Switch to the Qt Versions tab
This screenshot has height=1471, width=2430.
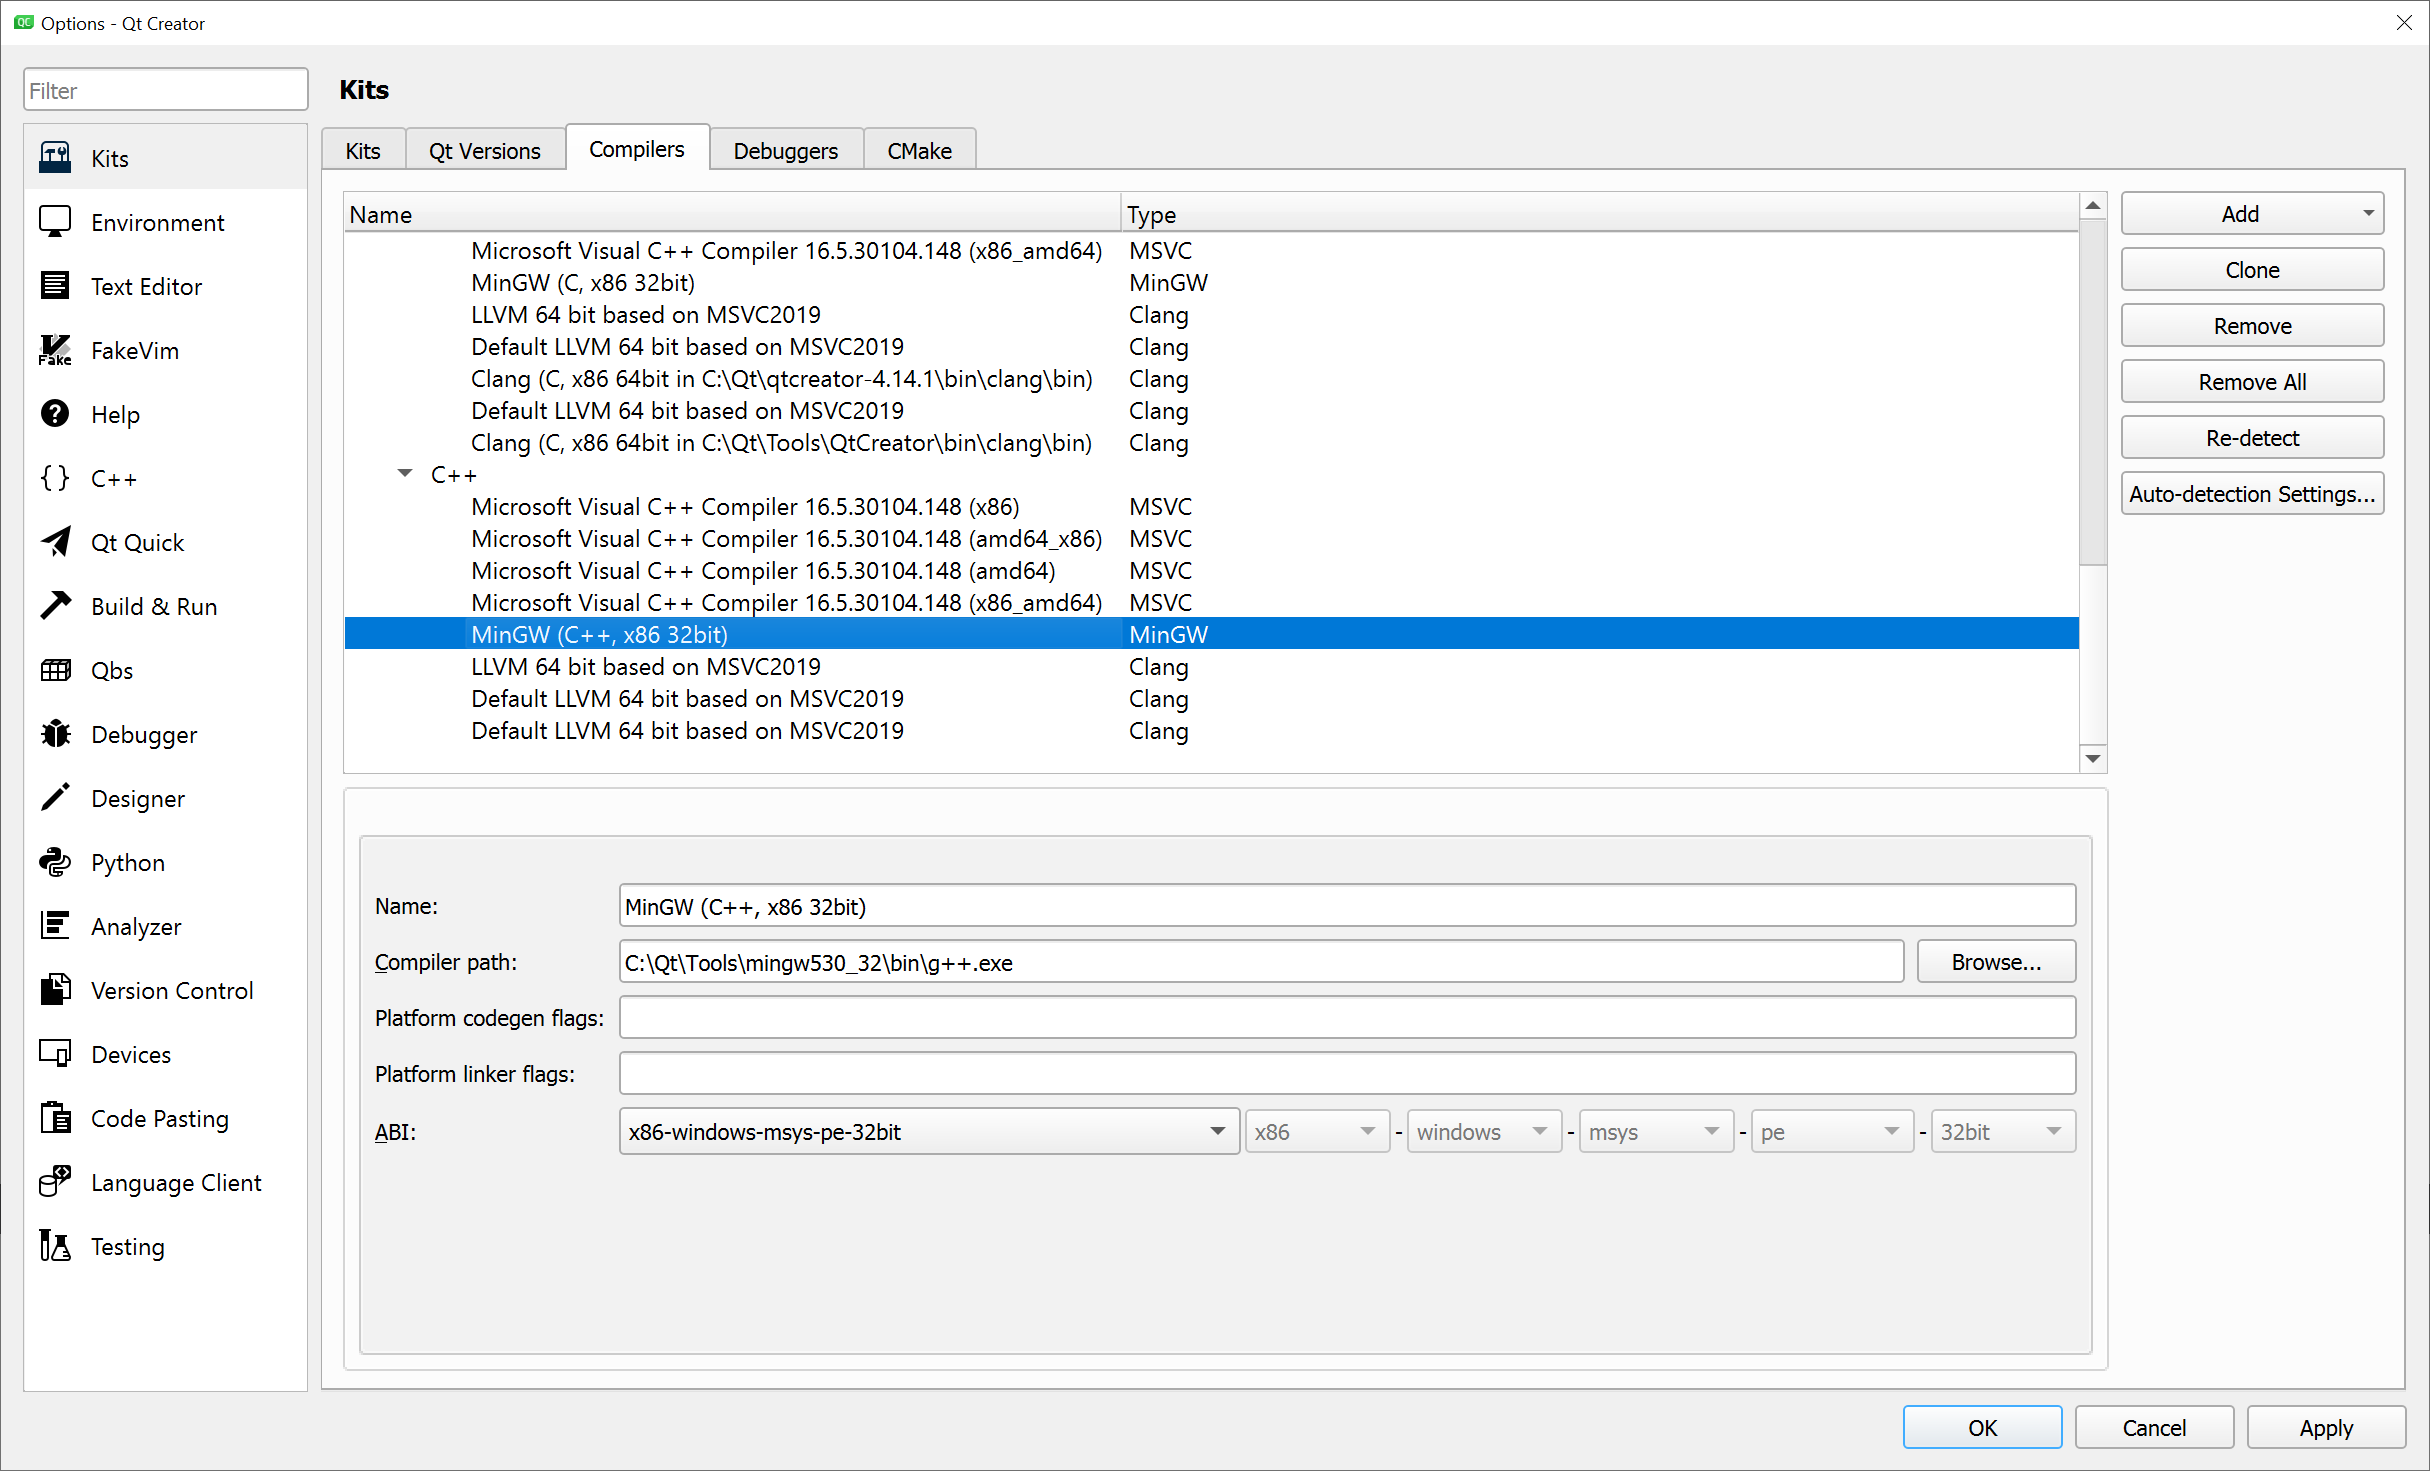click(x=485, y=151)
